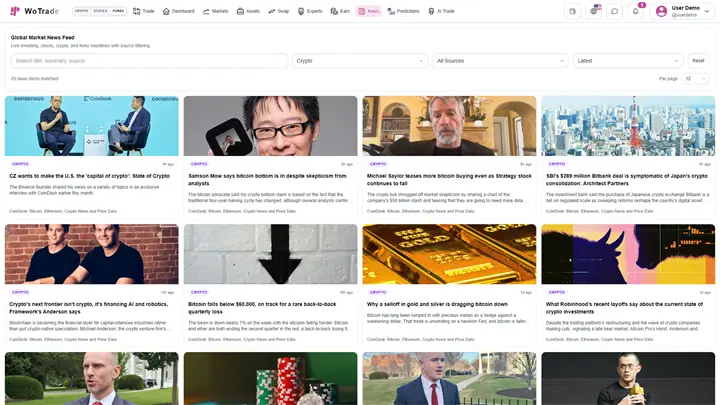
Task: Open the Swap page
Action: point(279,11)
